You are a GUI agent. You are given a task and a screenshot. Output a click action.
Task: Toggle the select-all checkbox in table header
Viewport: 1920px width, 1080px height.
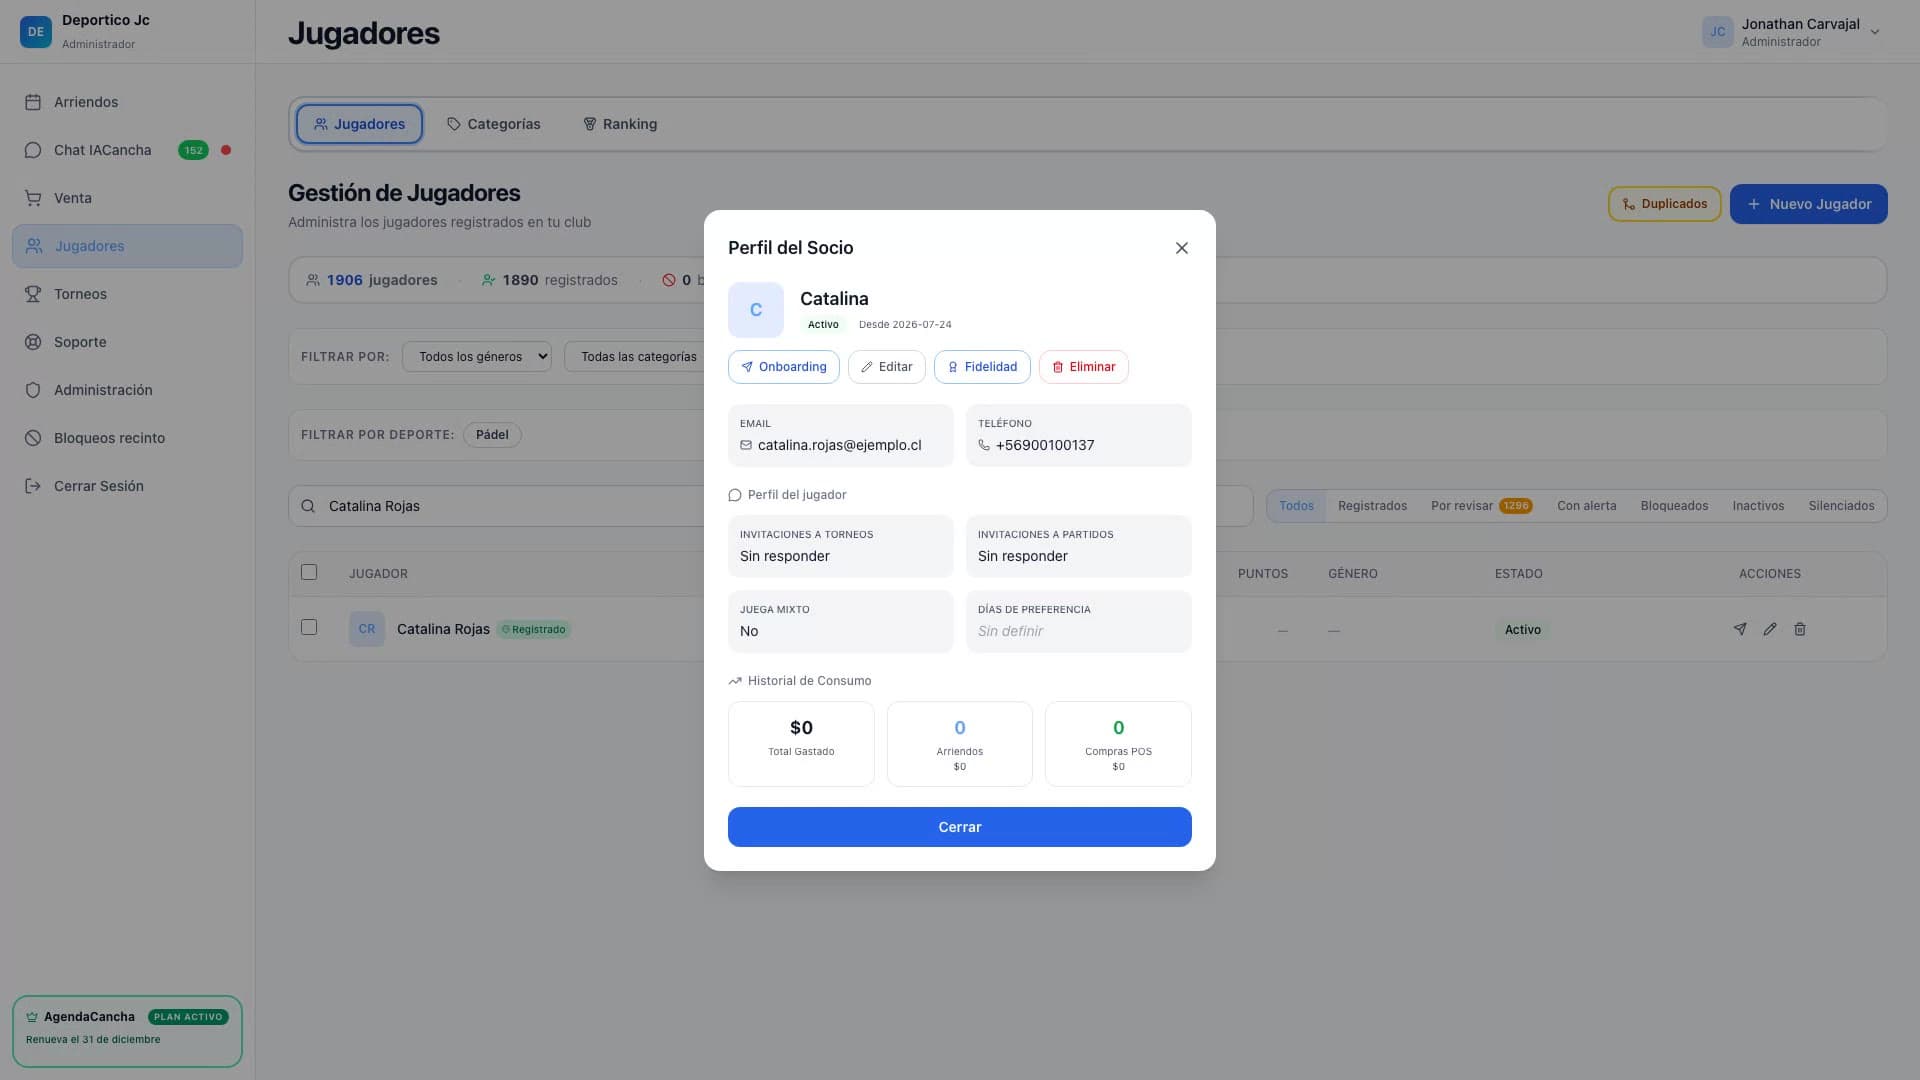point(309,572)
